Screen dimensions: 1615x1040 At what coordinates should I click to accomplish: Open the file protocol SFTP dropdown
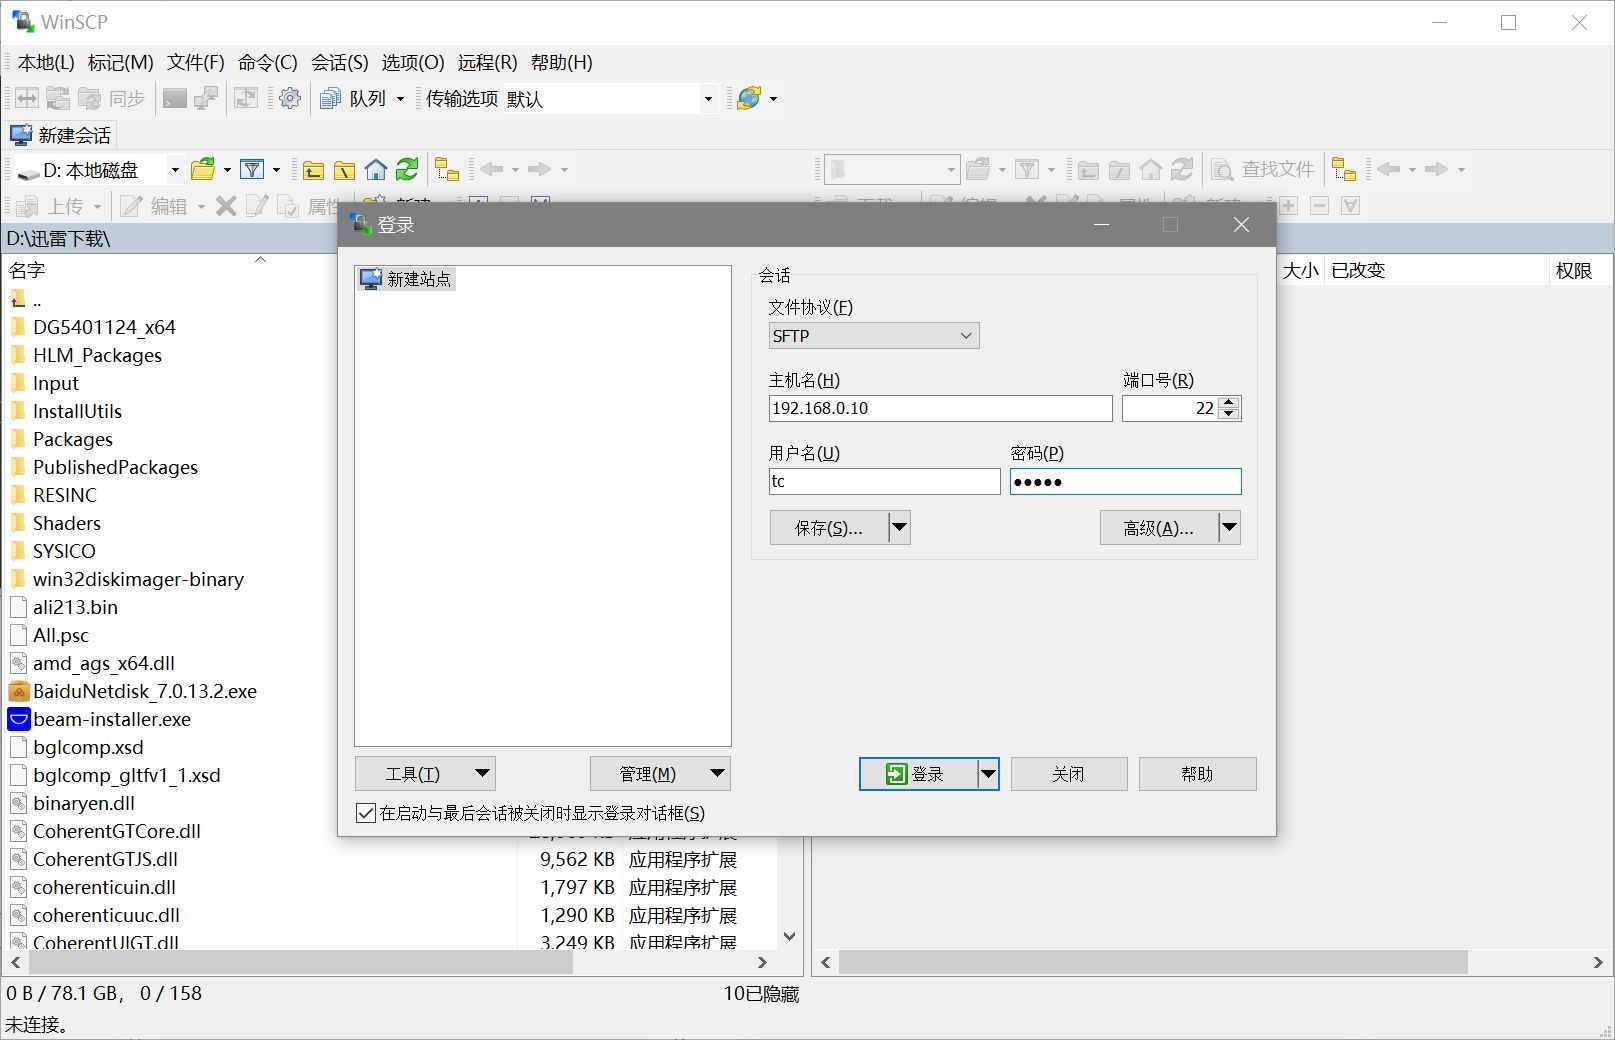(874, 336)
